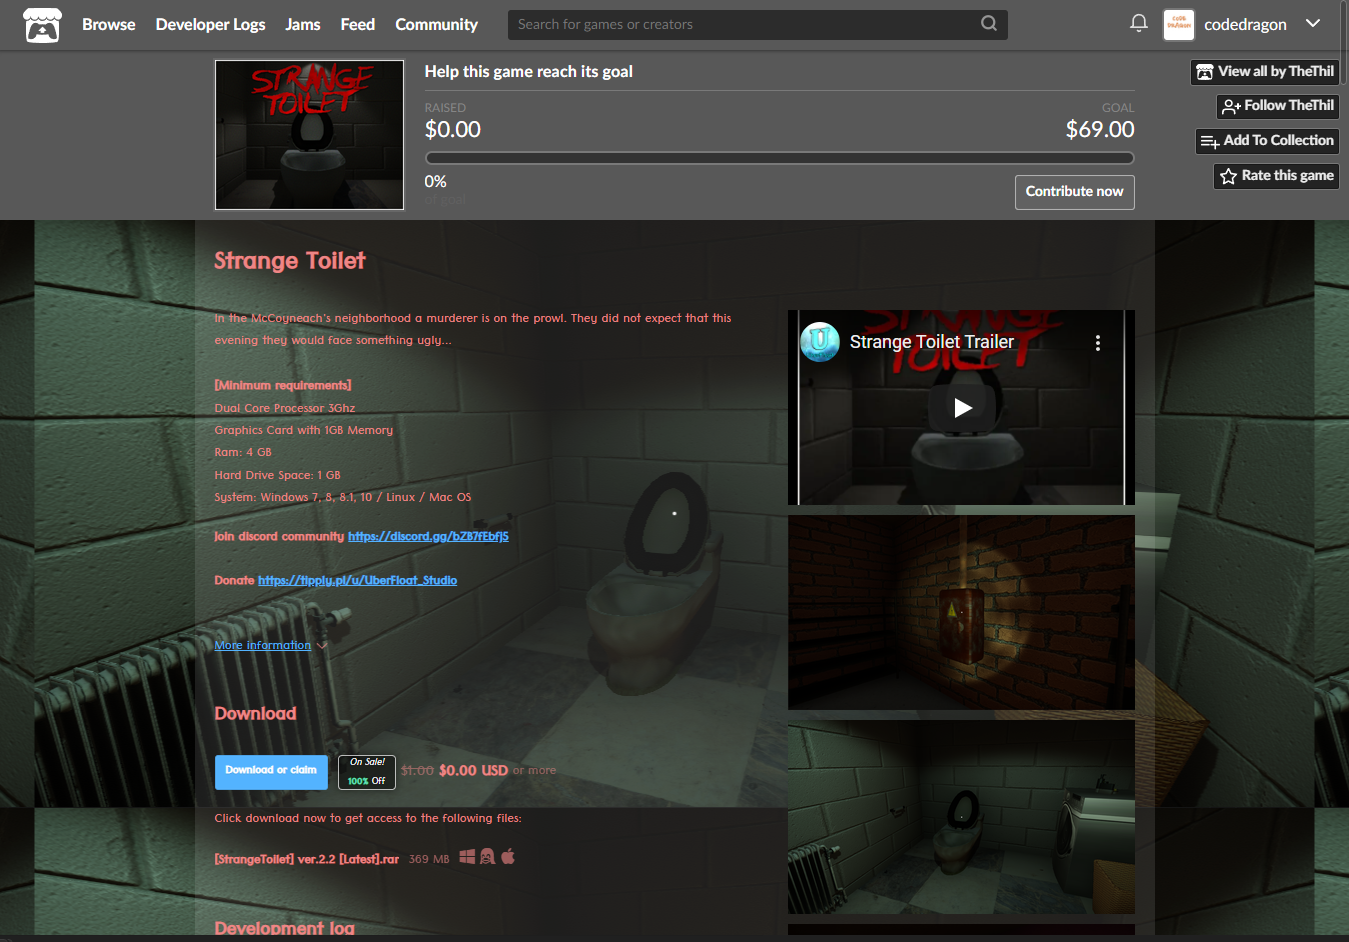
Task: Click the Contribute now button
Action: coord(1074,192)
